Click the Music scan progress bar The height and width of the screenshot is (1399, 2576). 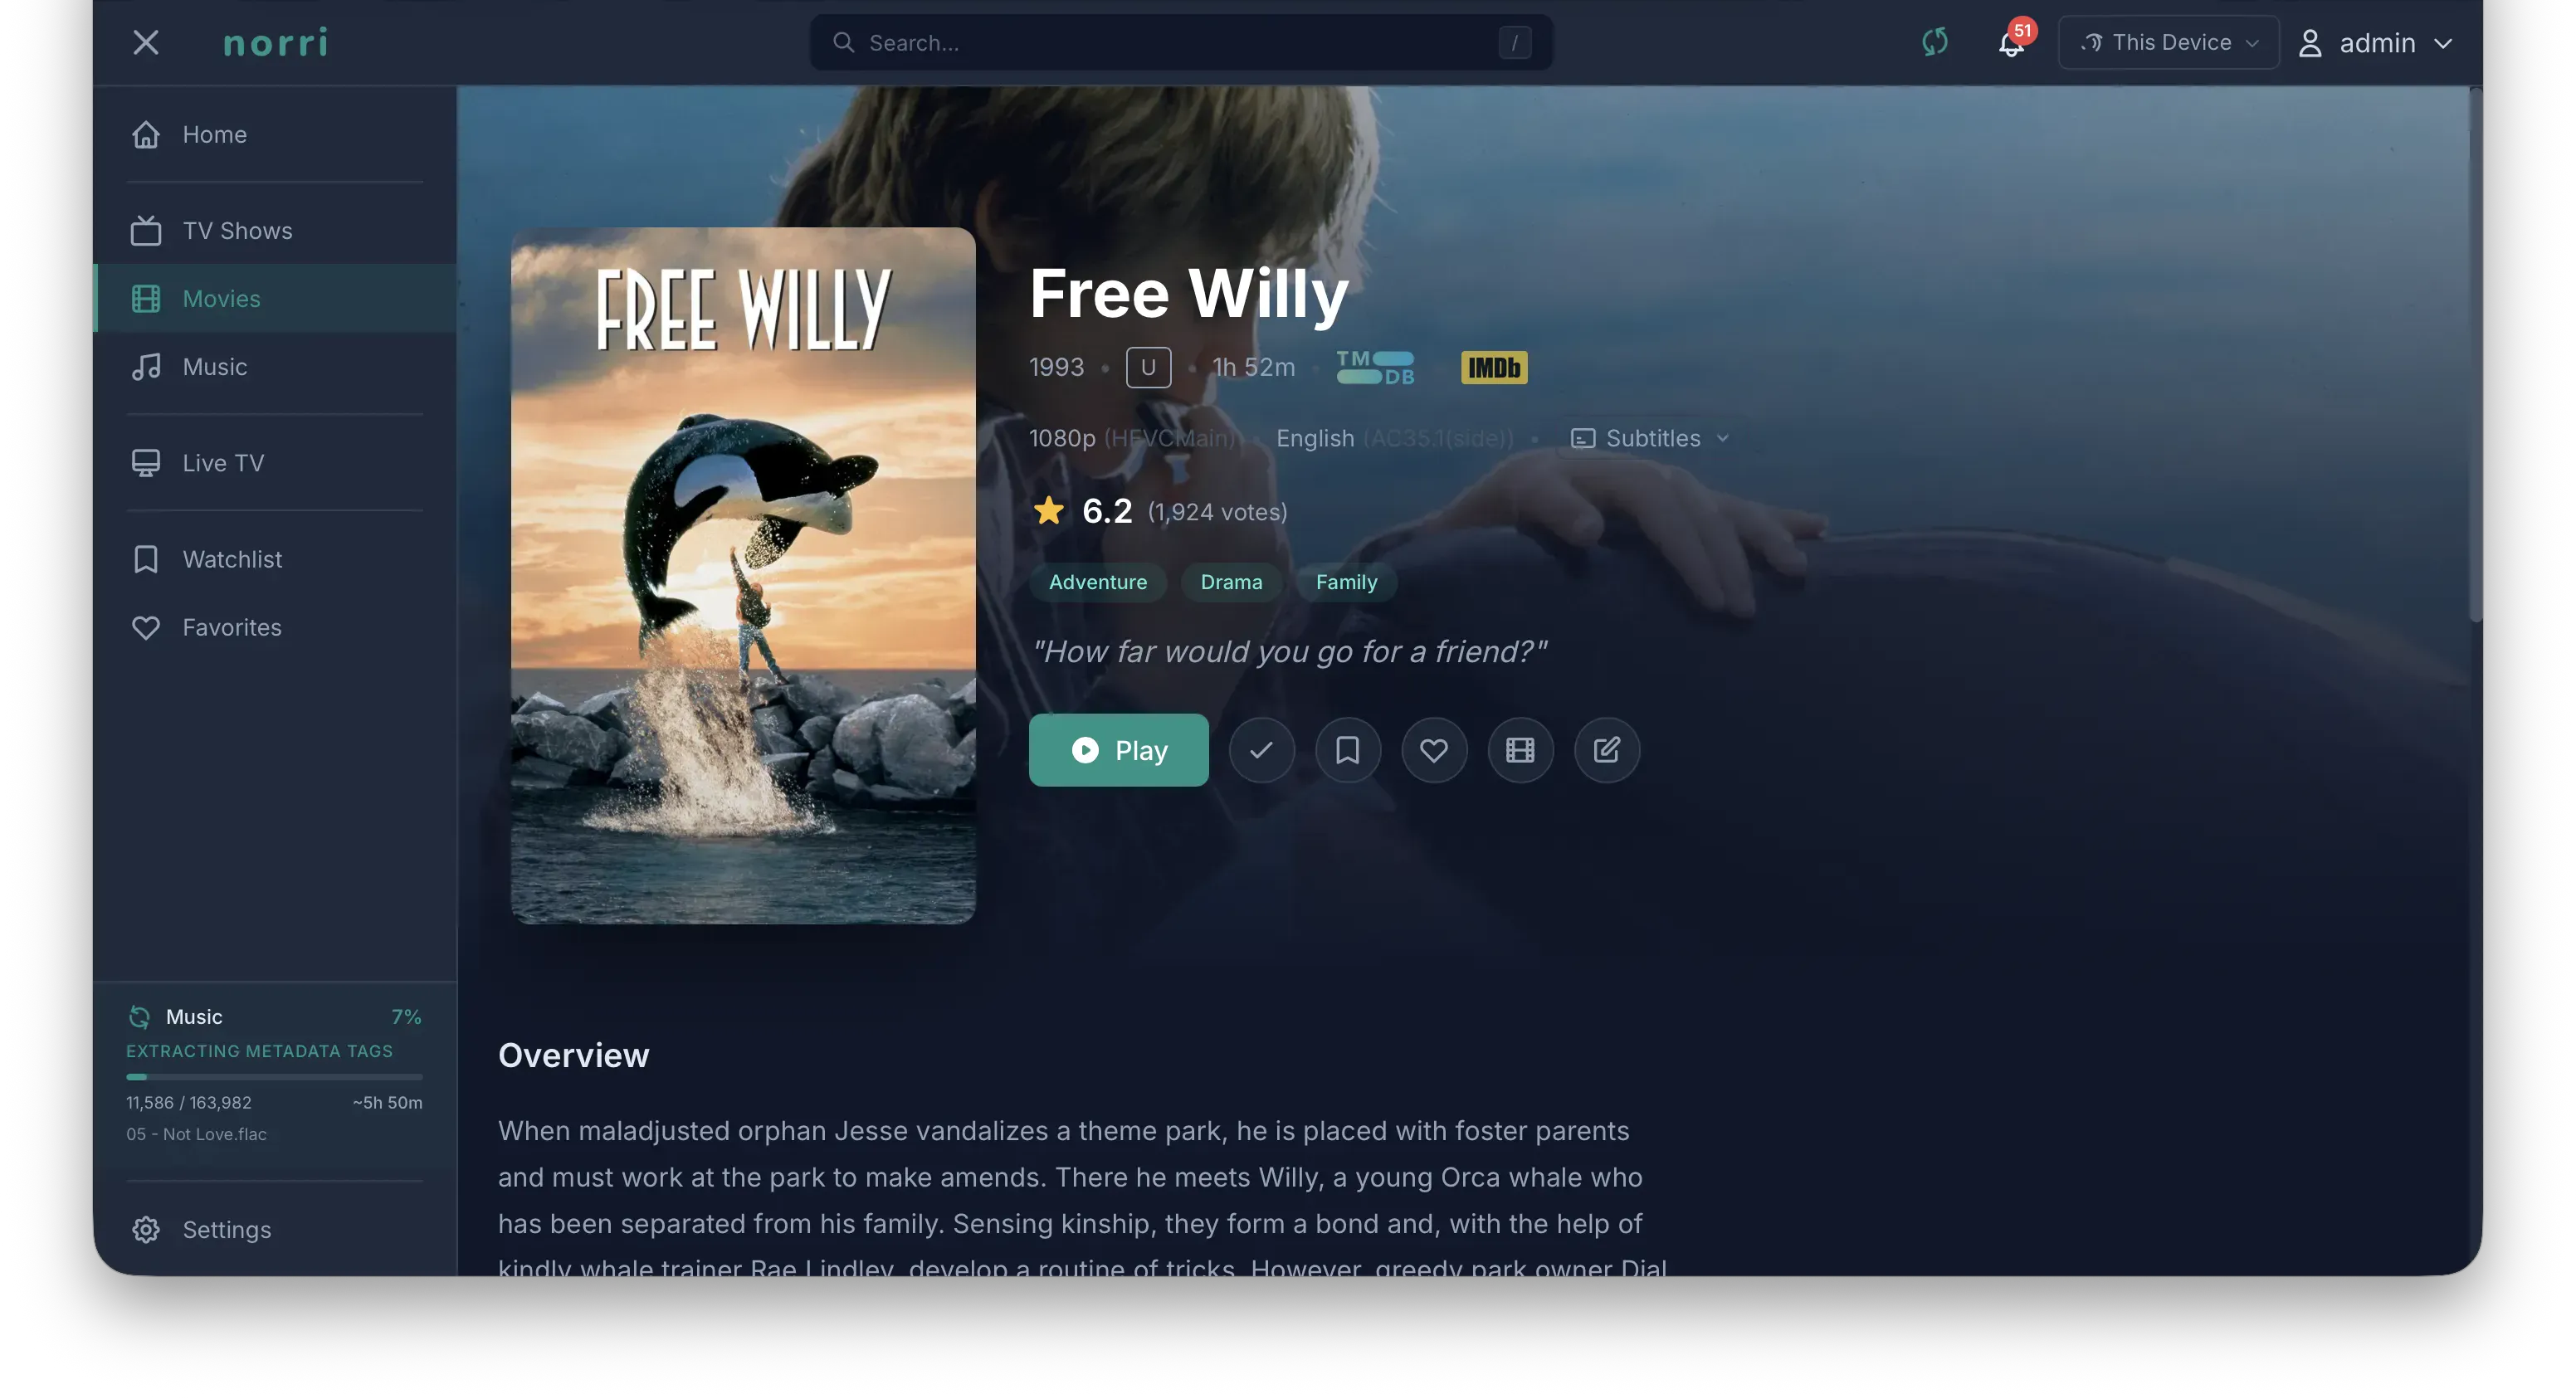click(x=274, y=1077)
